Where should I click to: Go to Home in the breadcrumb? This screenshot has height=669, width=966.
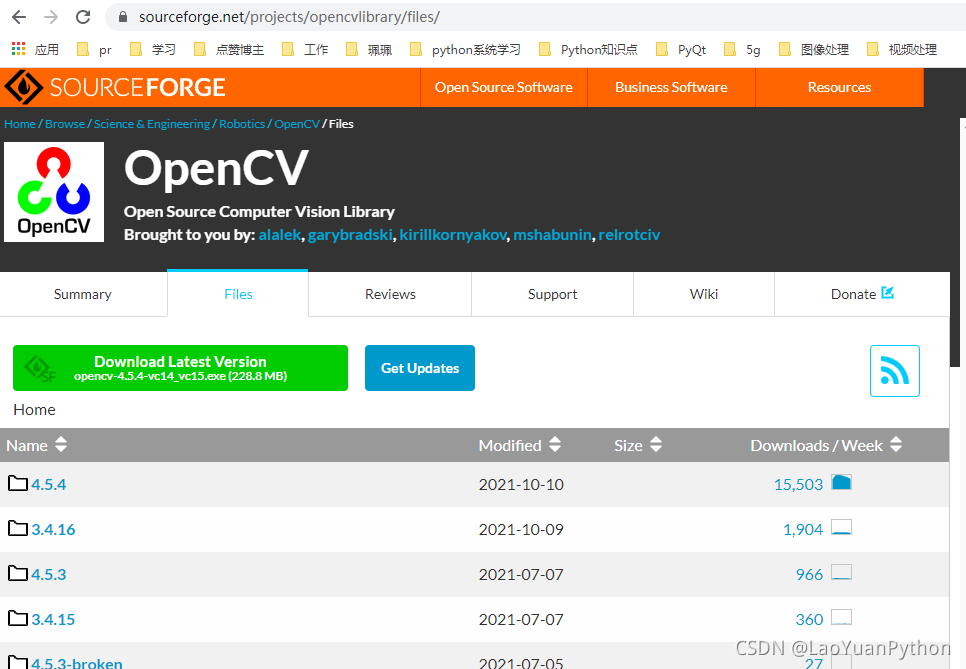(20, 124)
